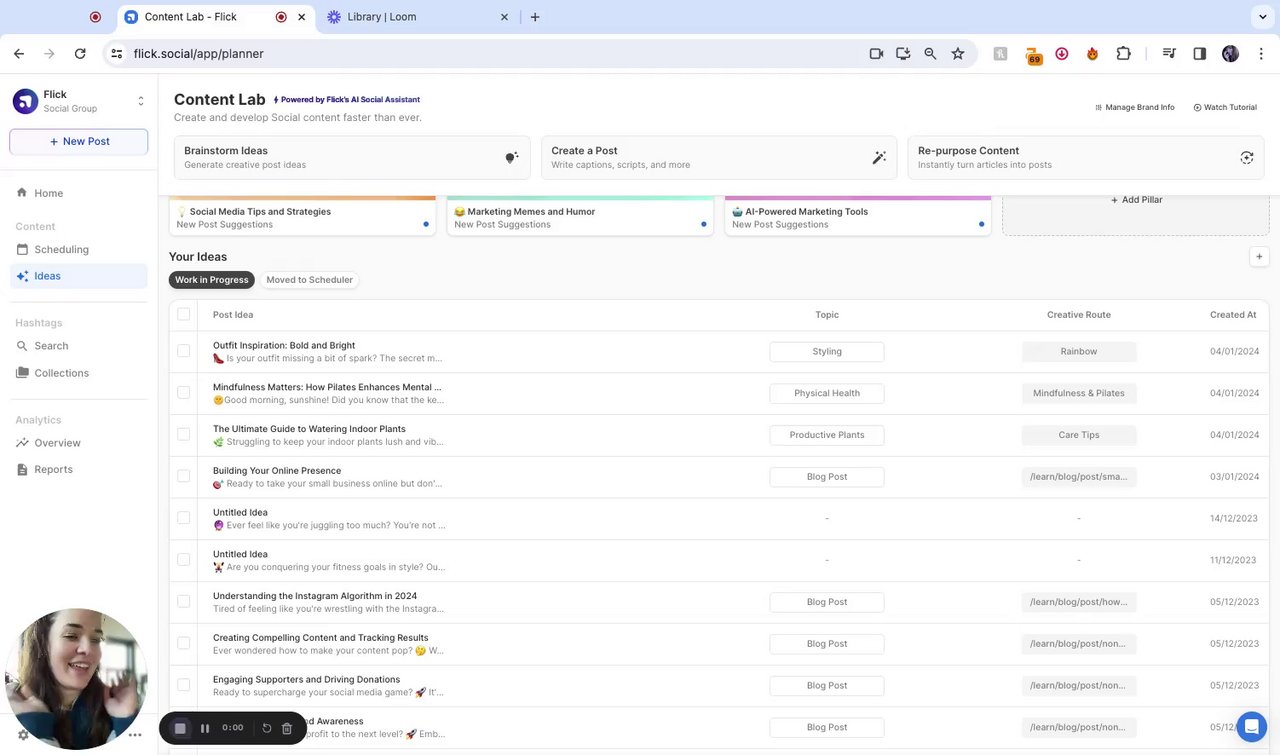Check the Watering Indoor Plants row checkbox

(183, 434)
